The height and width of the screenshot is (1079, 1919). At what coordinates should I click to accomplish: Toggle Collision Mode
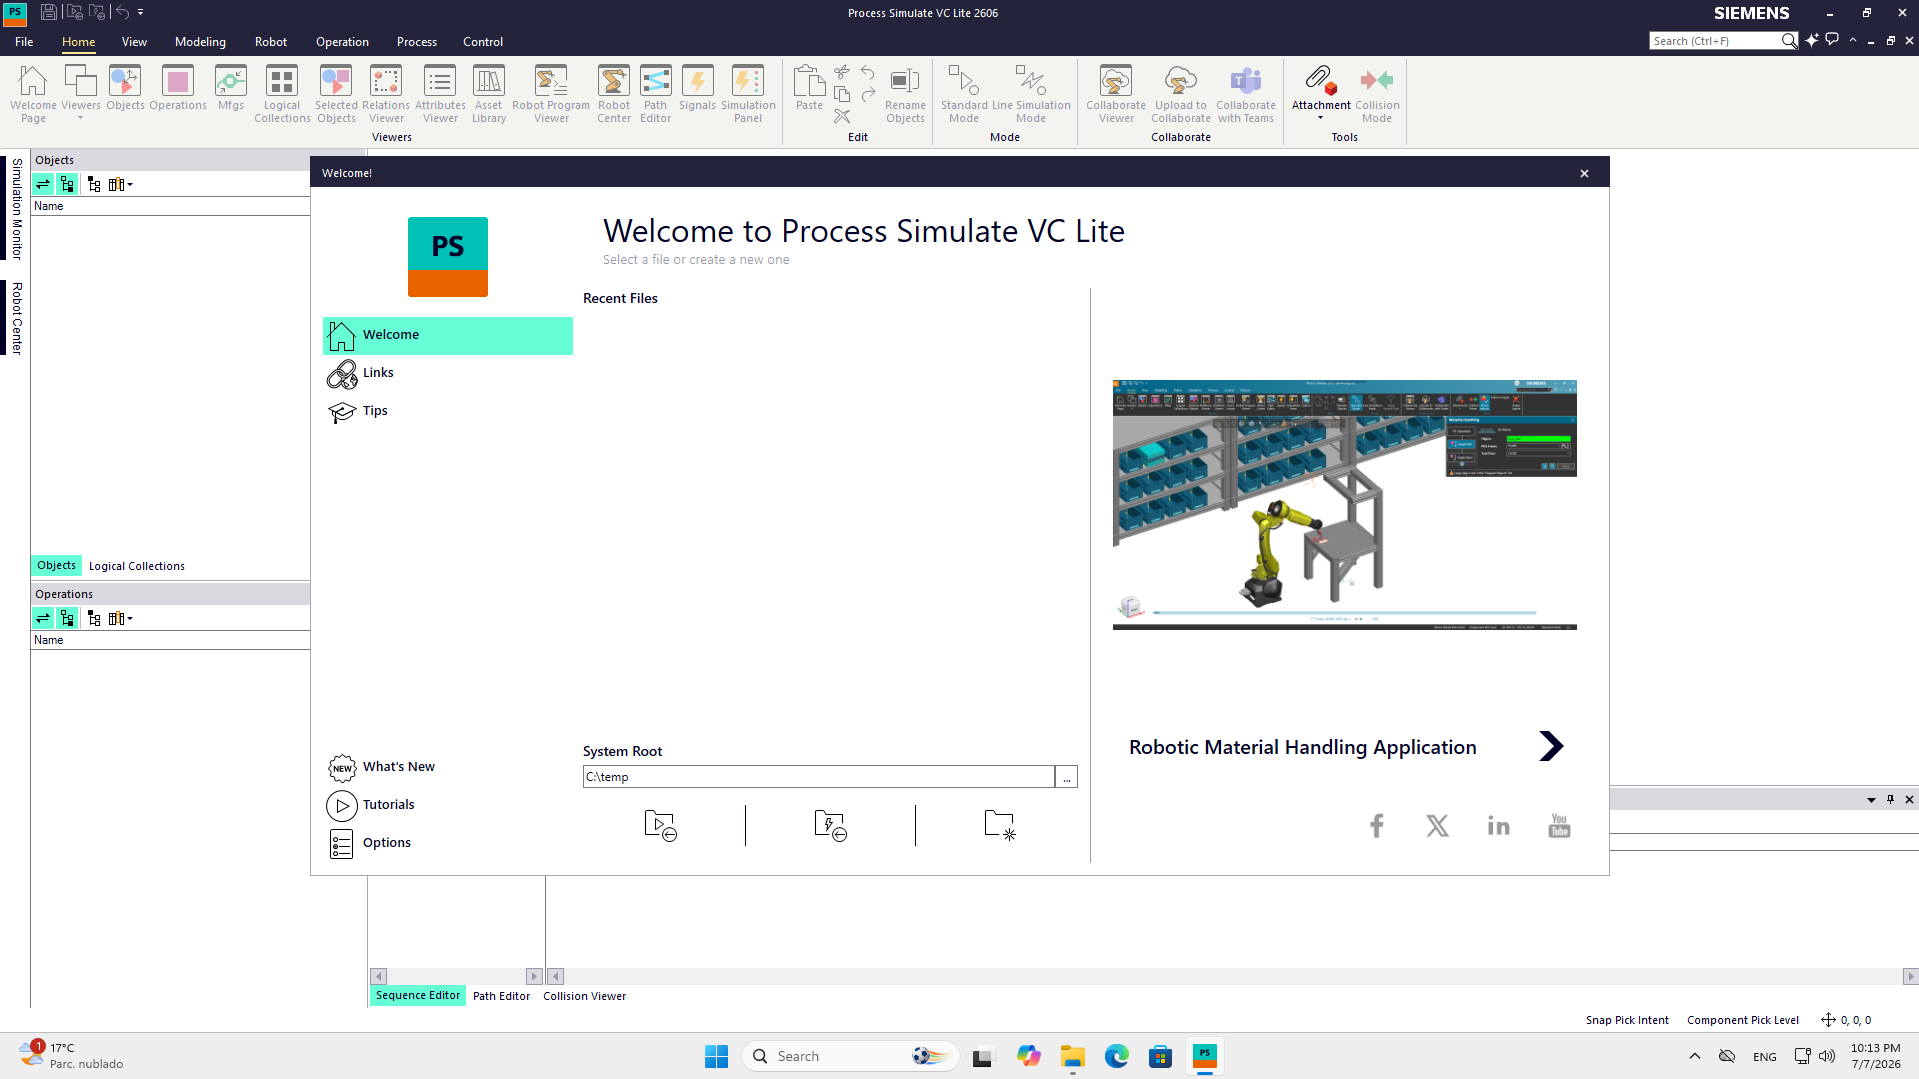(x=1377, y=94)
